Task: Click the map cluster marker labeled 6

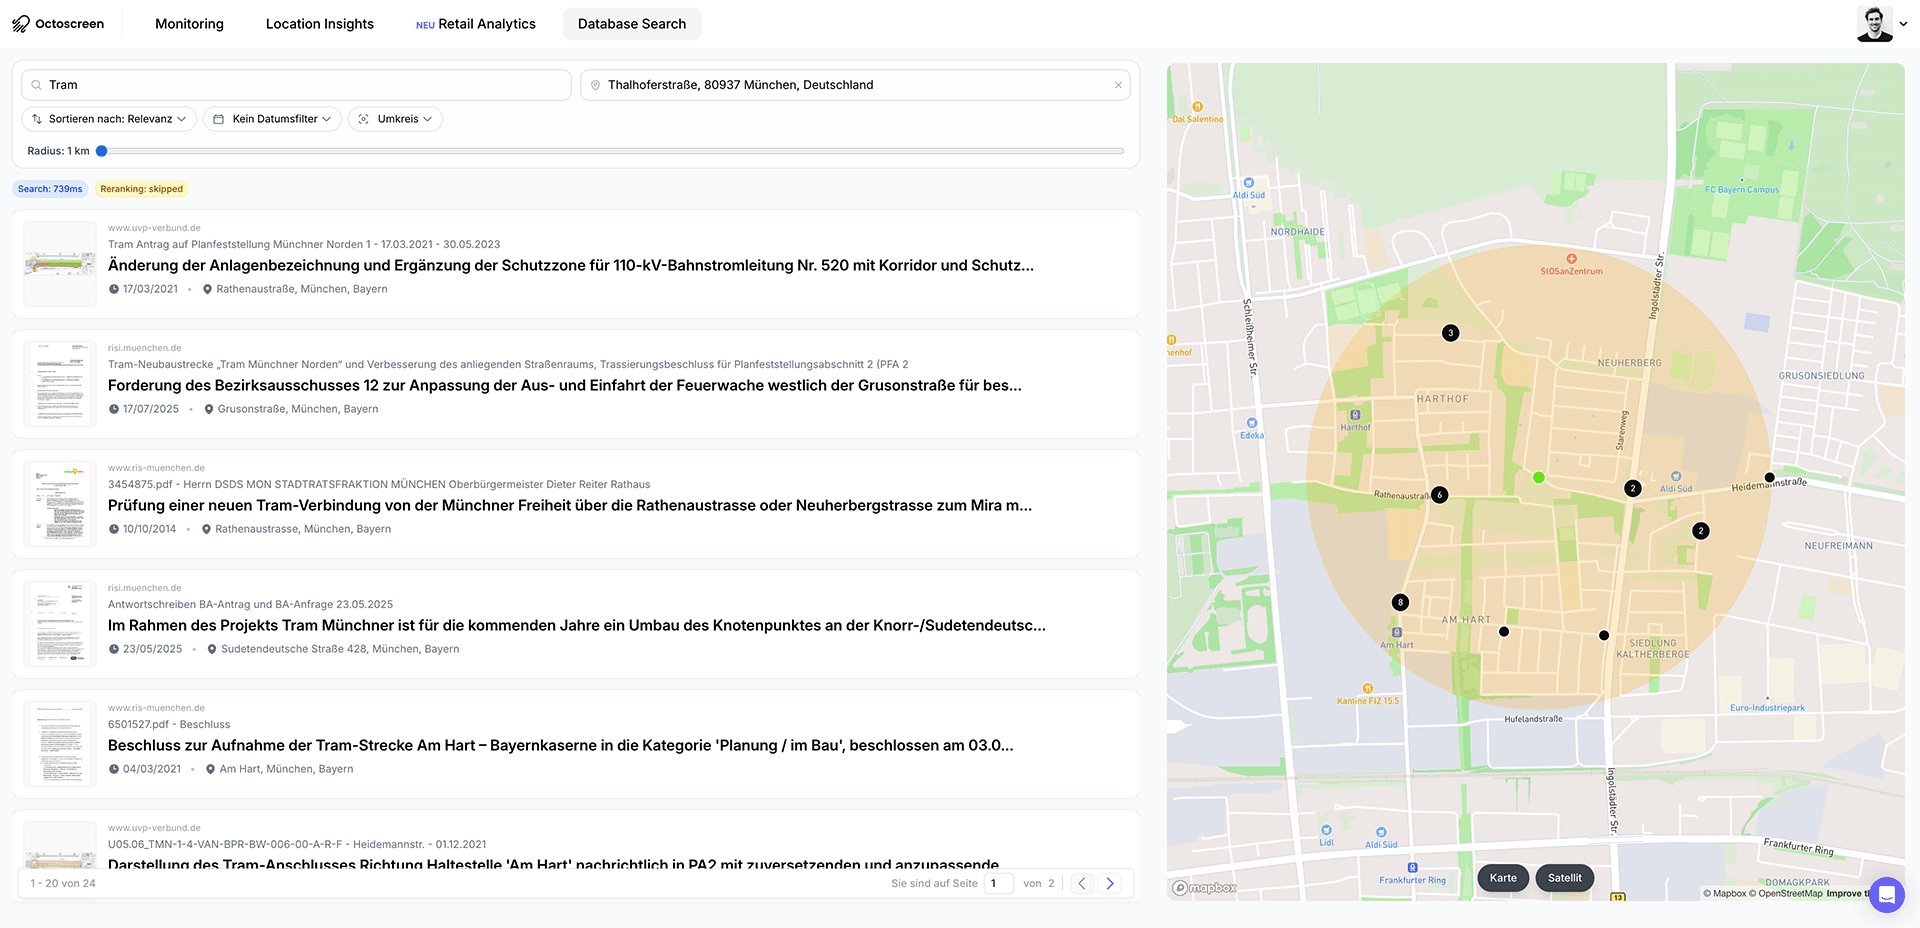Action: 1439,495
